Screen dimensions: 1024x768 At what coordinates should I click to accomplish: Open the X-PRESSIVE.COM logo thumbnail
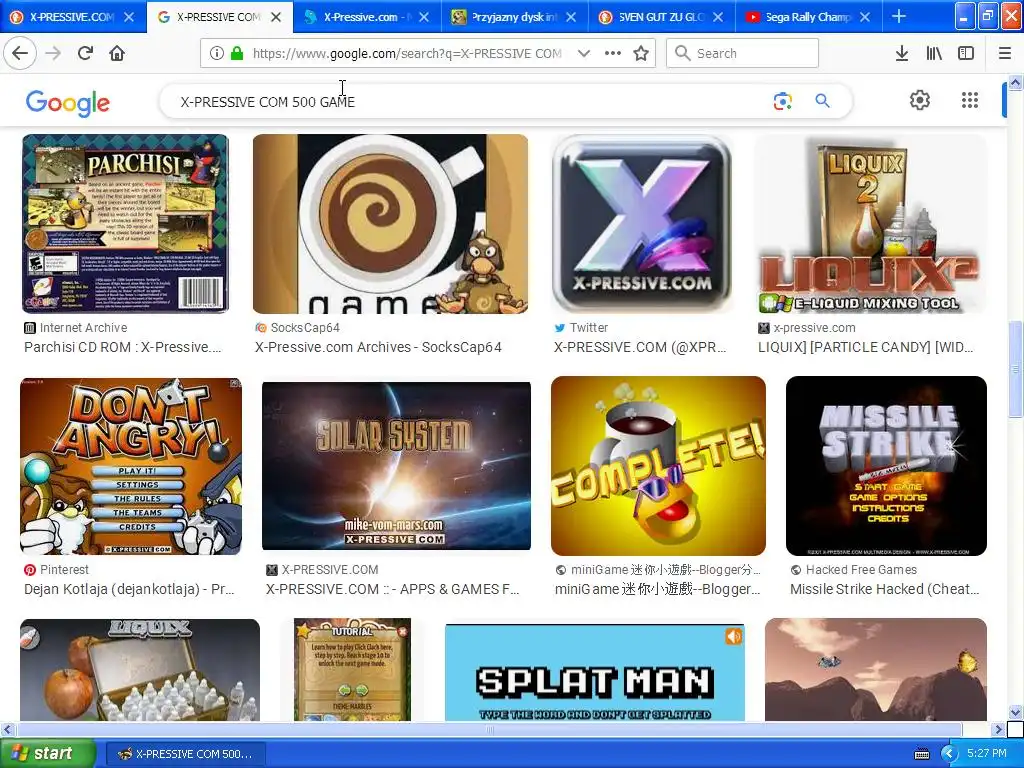click(x=642, y=224)
